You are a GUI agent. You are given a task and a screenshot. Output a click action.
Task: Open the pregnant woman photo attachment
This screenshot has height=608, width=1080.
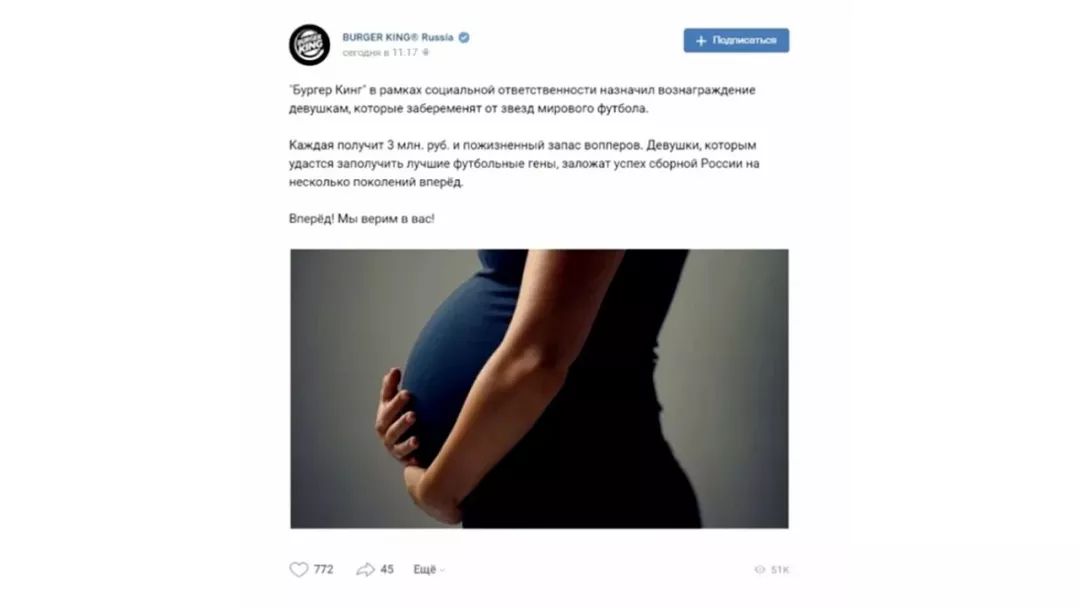[x=539, y=389]
